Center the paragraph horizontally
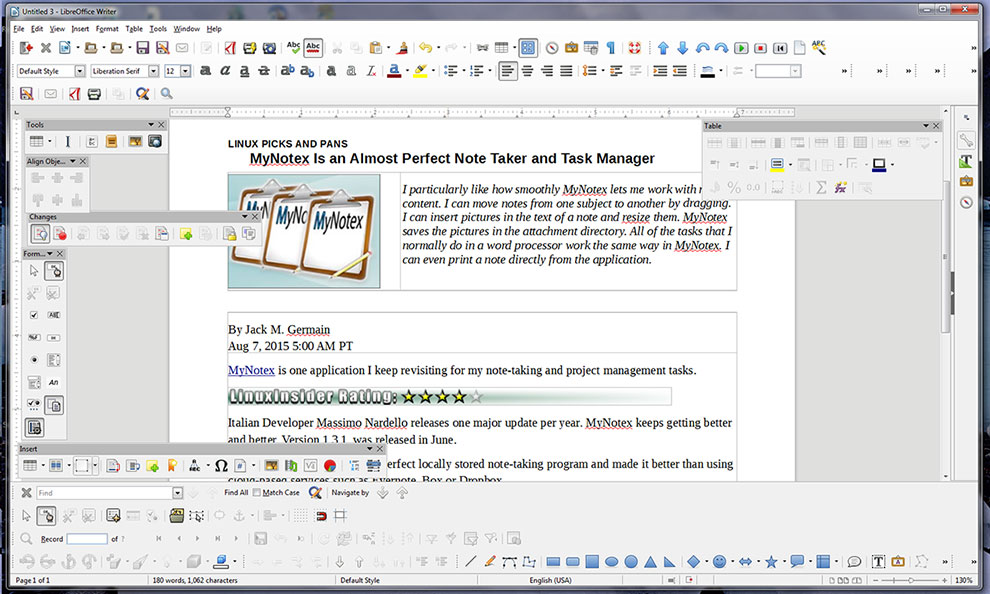The width and height of the screenshot is (990, 594). point(527,71)
